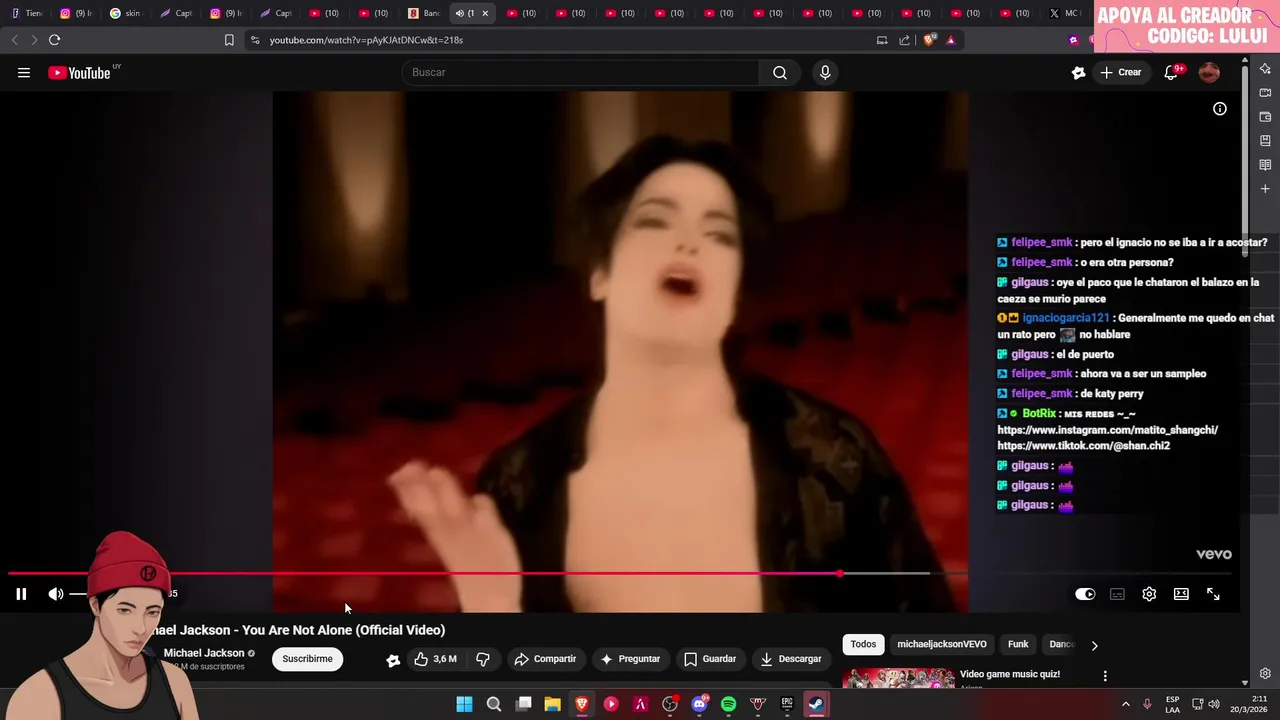This screenshot has height=720, width=1280.
Task: Seek on the red progress bar
Action: [424, 574]
